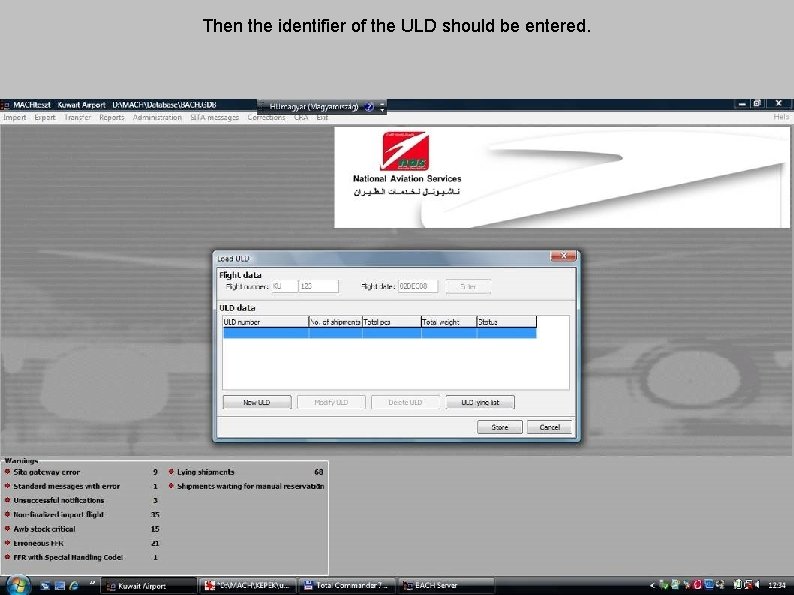Click the Filter button beside flight date
794x595 pixels.
(468, 287)
